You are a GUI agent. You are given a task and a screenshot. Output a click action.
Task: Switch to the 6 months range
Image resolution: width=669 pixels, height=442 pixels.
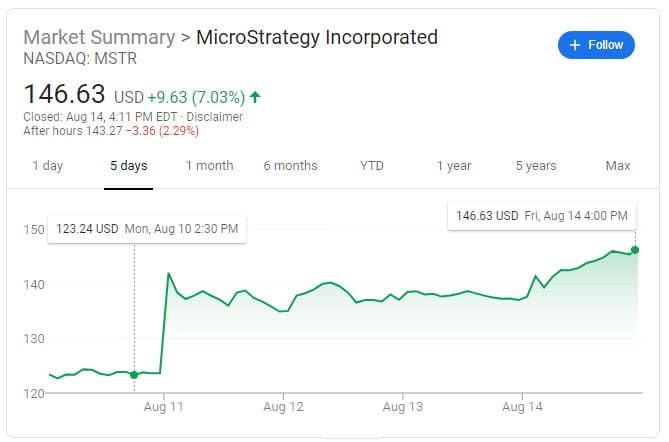(290, 166)
